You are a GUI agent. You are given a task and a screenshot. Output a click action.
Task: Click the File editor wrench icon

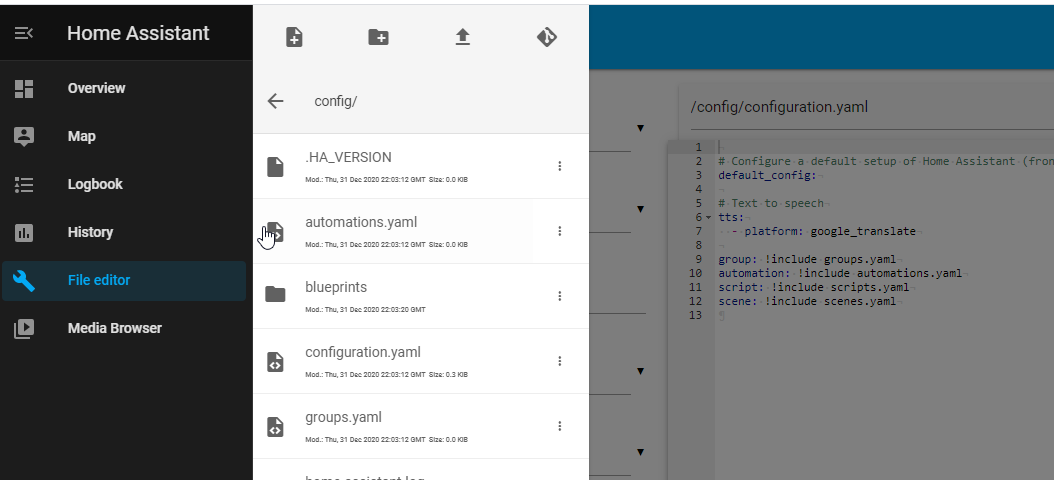[x=24, y=280]
